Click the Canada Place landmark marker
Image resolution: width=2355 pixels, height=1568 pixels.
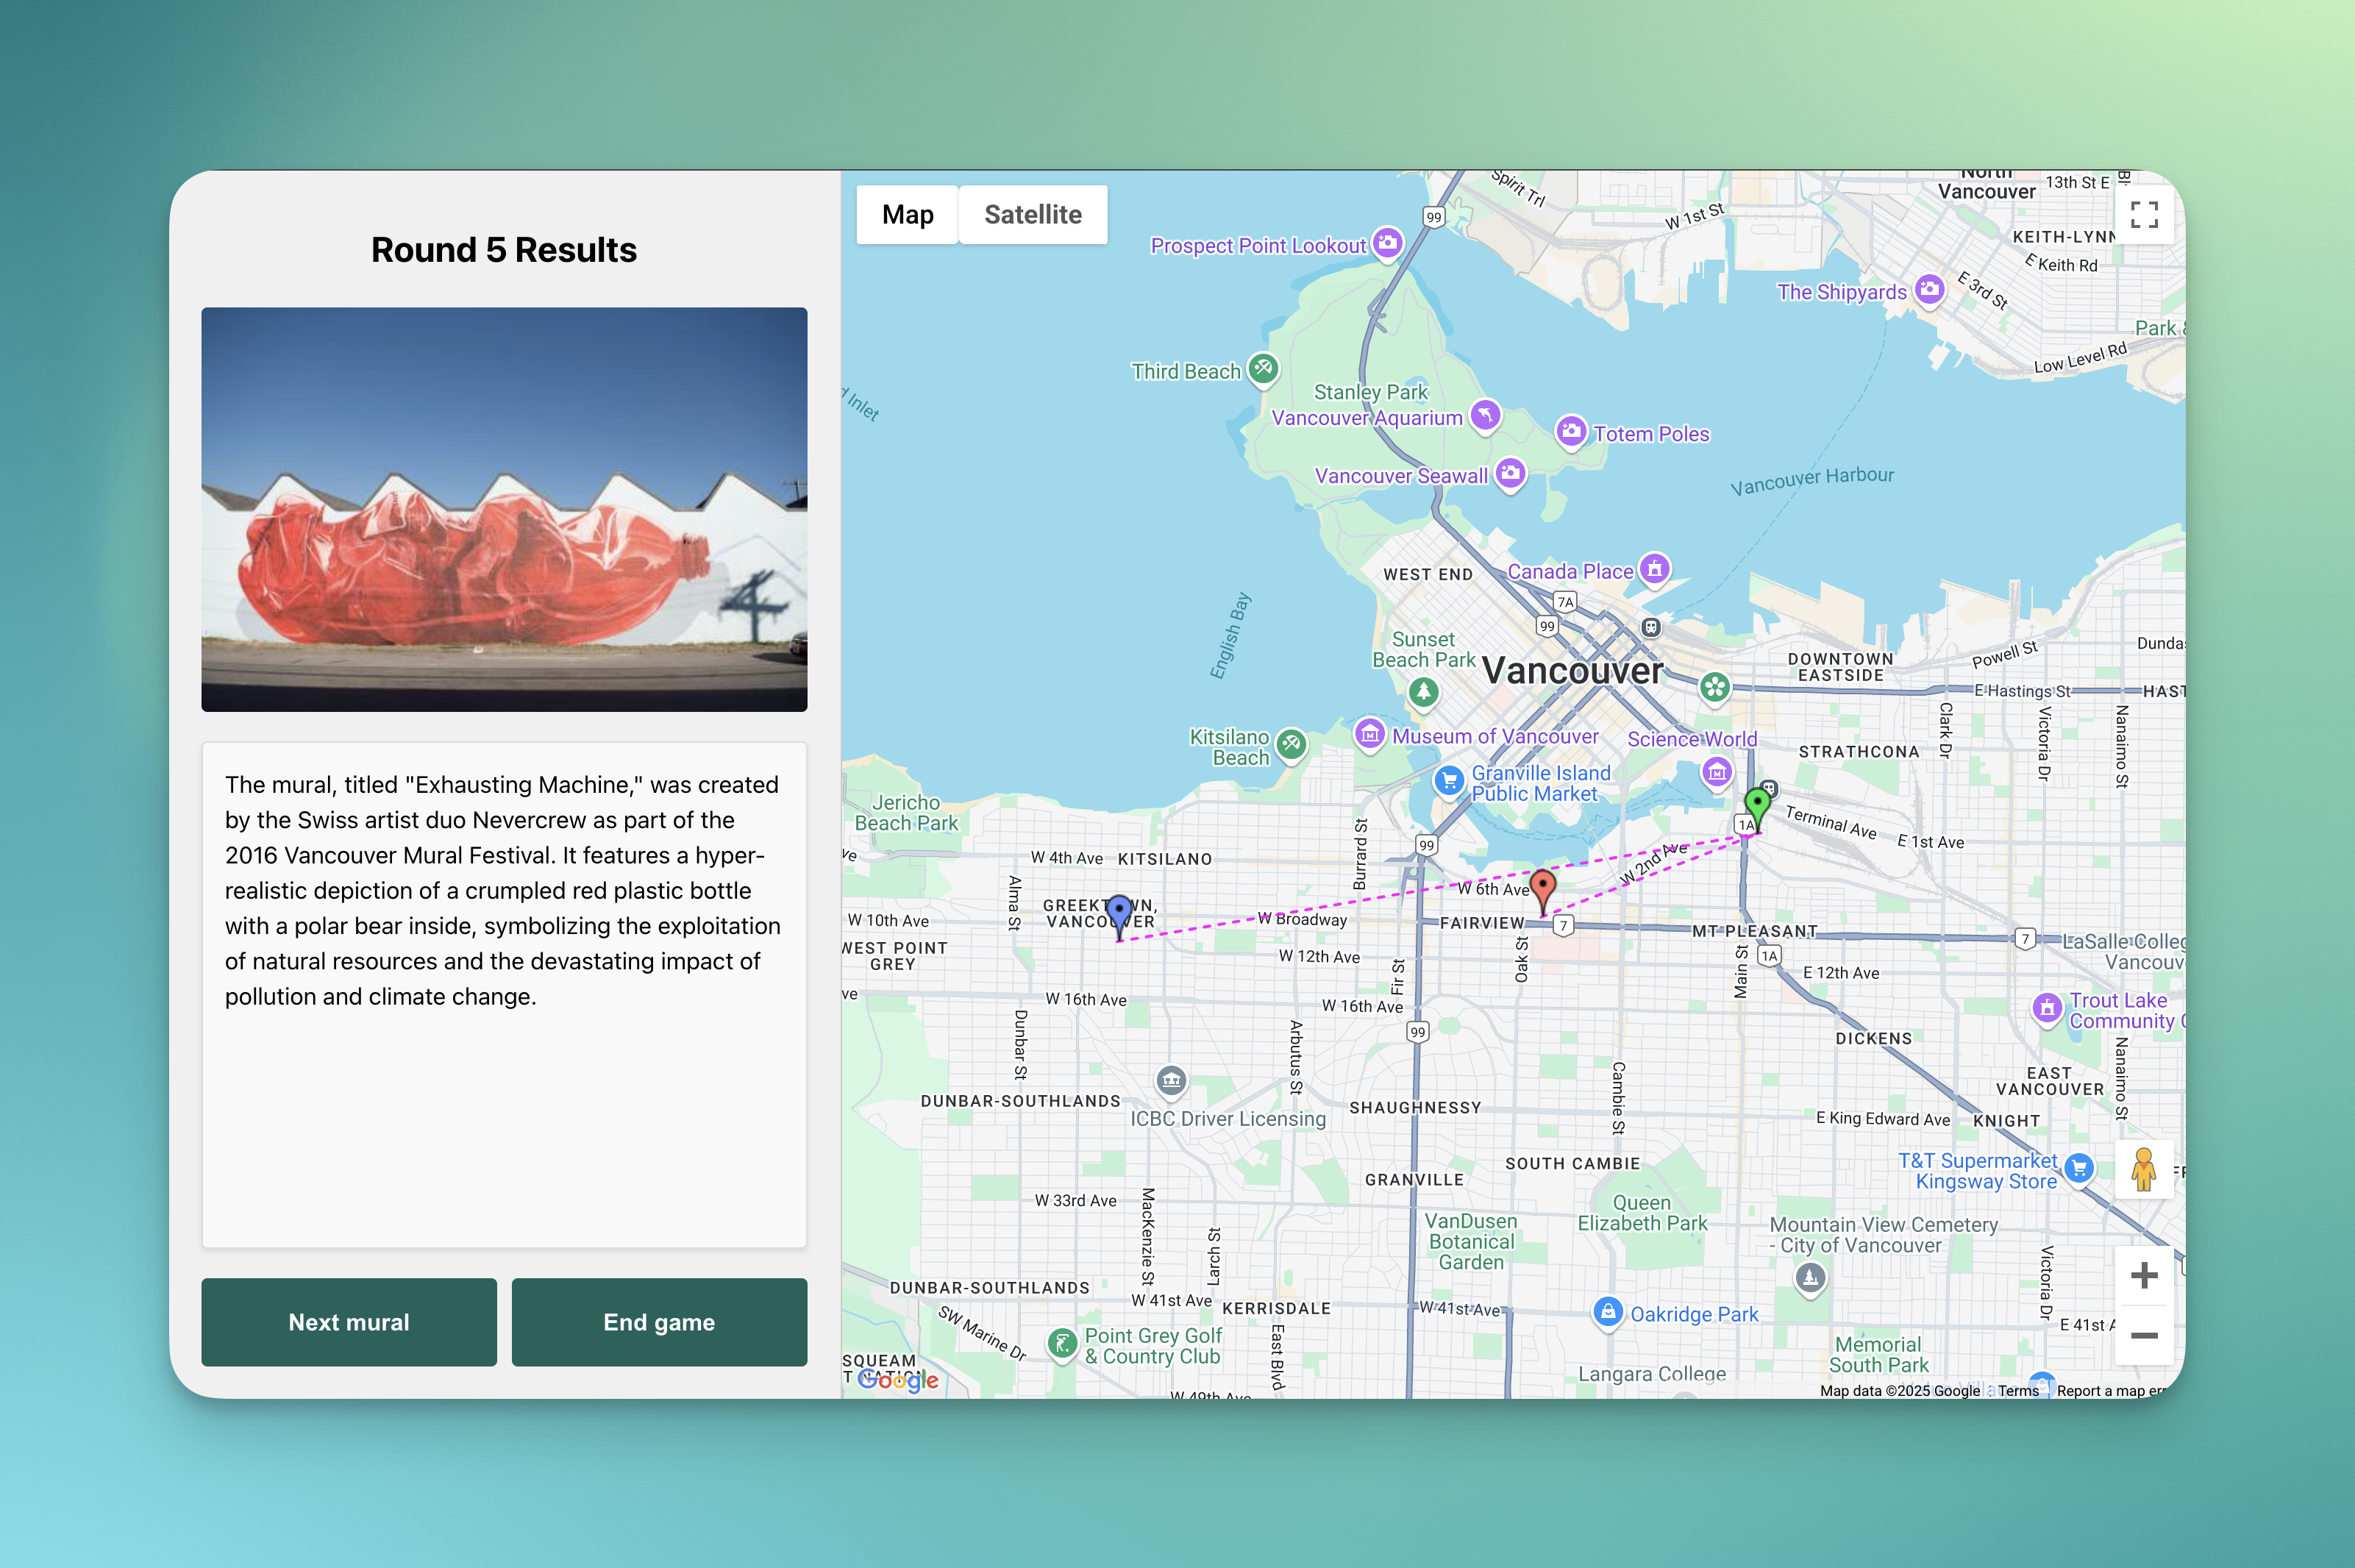(x=1655, y=569)
